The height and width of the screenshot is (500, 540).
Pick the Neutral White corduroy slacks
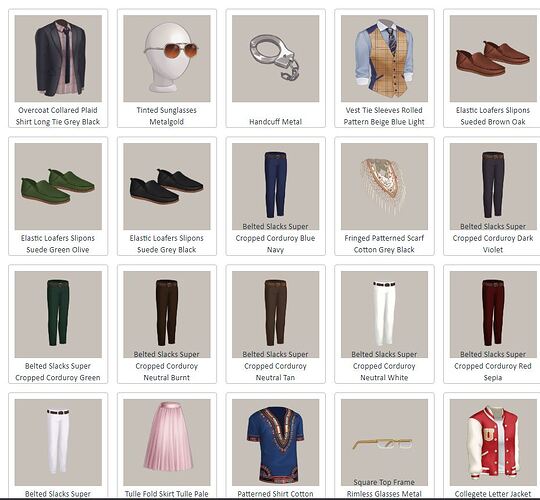coord(384,324)
